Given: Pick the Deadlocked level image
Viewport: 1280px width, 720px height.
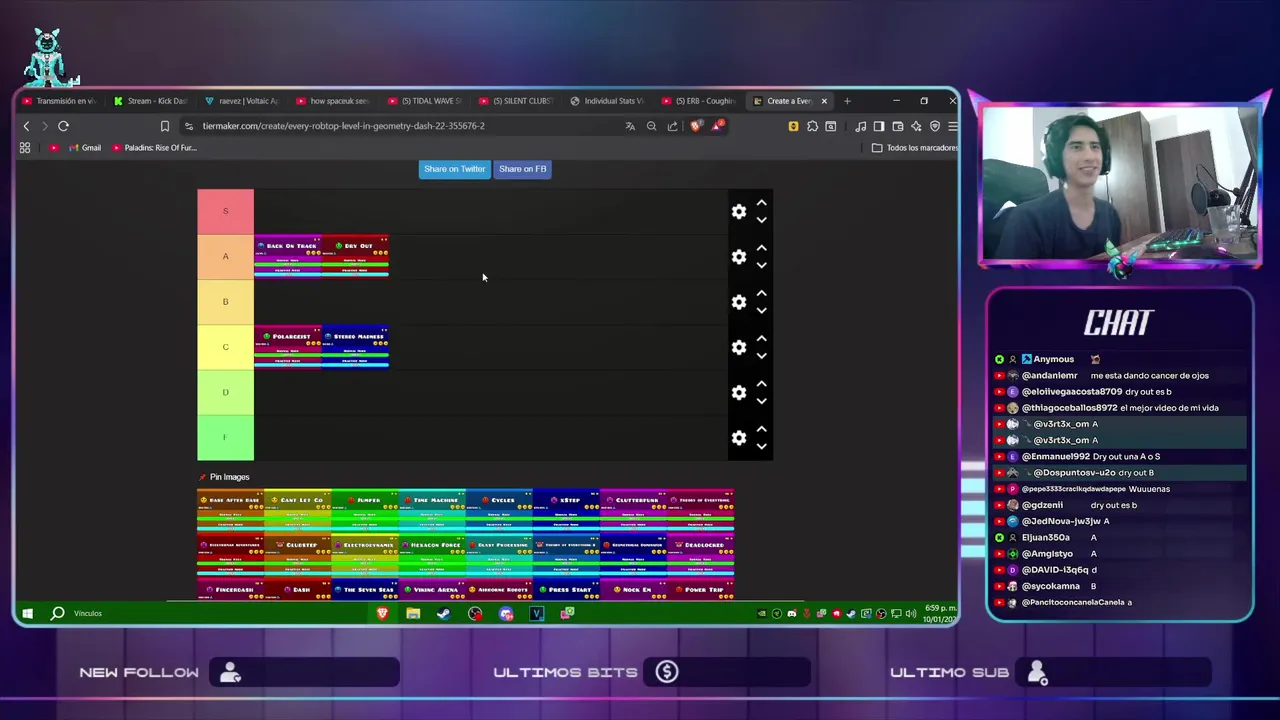Looking at the screenshot, I should coord(700,555).
